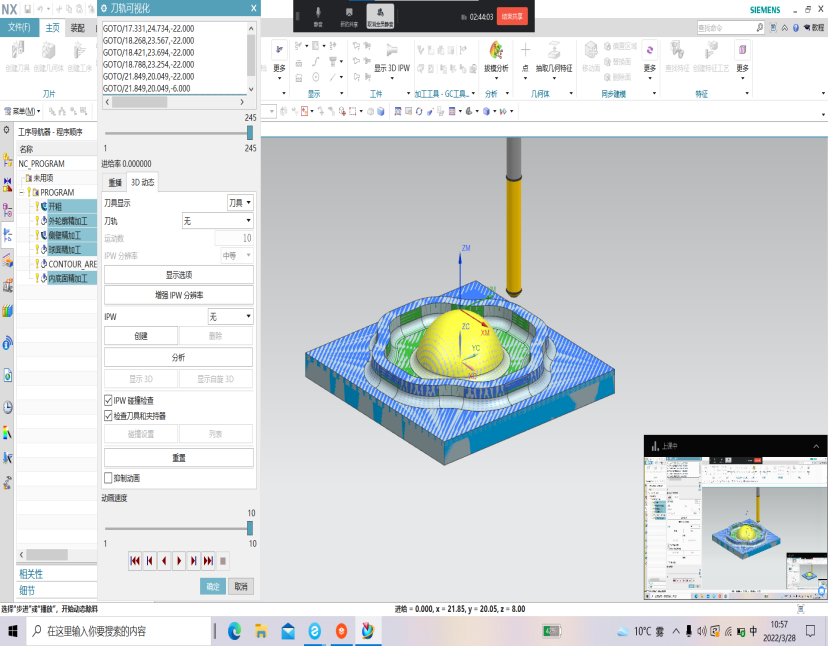Switch to the 3D 动态 tab
This screenshot has width=829, height=646.
[x=143, y=182]
